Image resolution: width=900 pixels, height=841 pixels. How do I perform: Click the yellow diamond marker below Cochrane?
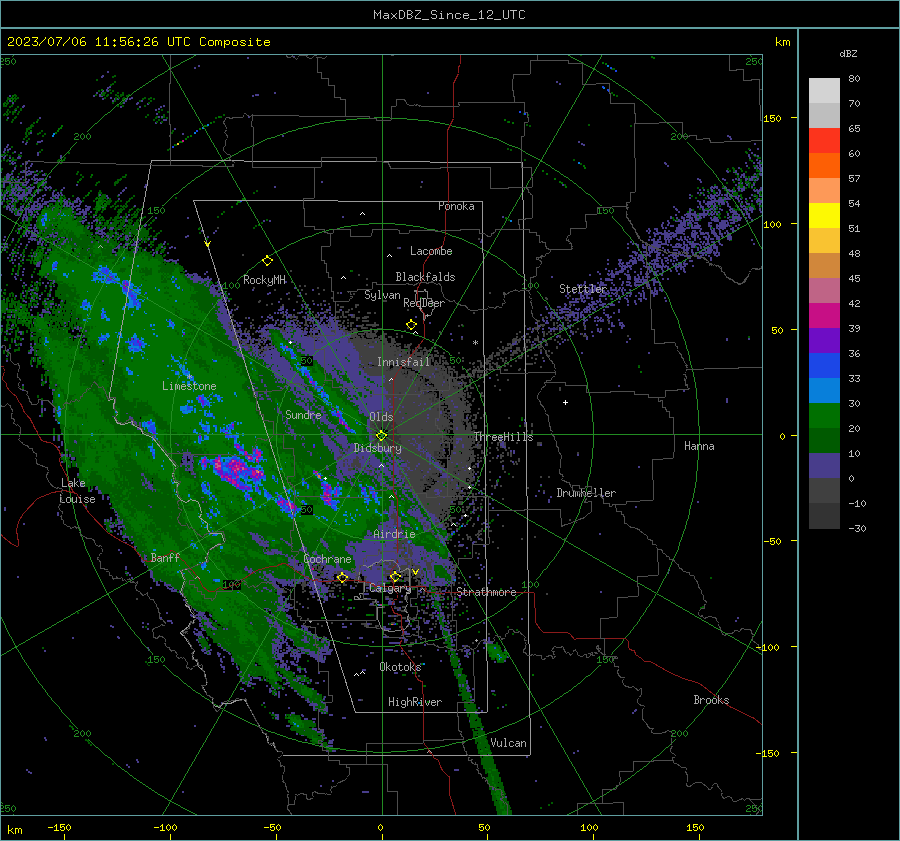(x=342, y=577)
